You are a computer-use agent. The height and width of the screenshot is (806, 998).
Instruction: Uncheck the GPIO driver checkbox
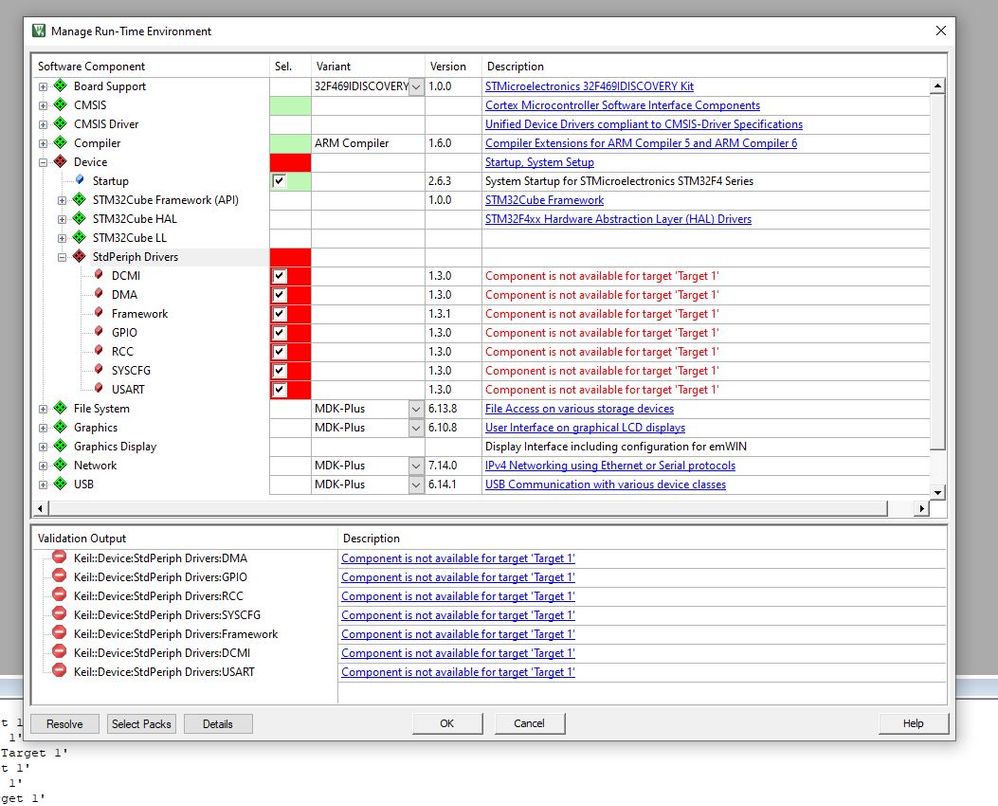pyautogui.click(x=279, y=332)
